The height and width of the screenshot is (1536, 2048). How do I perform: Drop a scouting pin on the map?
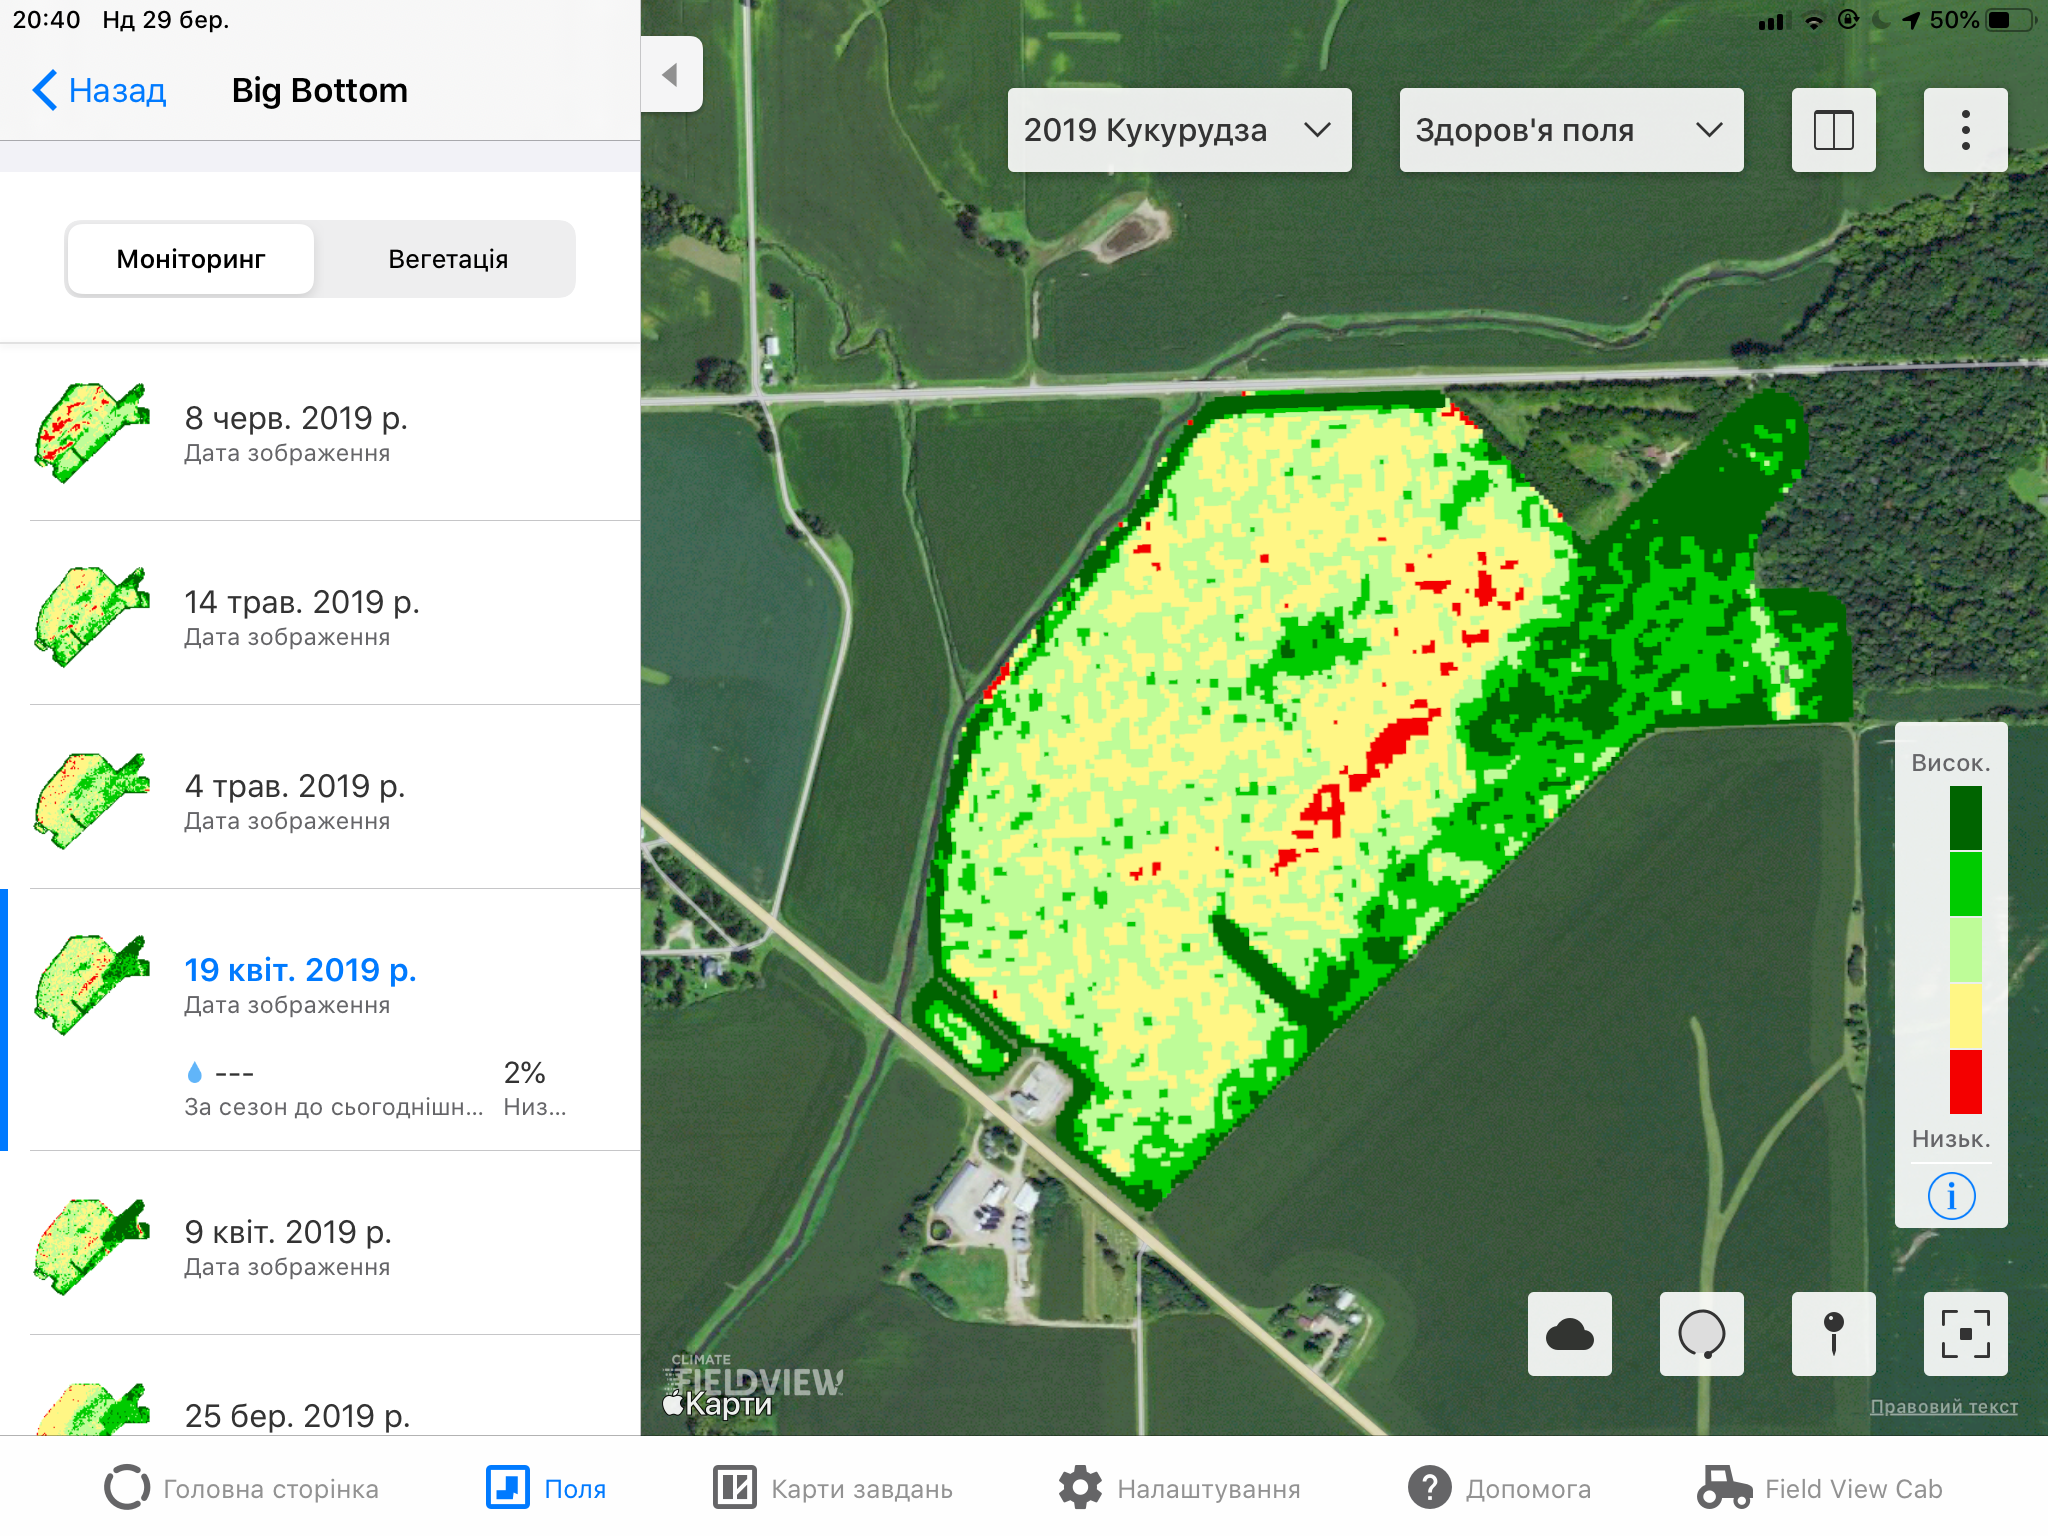click(x=1833, y=1334)
